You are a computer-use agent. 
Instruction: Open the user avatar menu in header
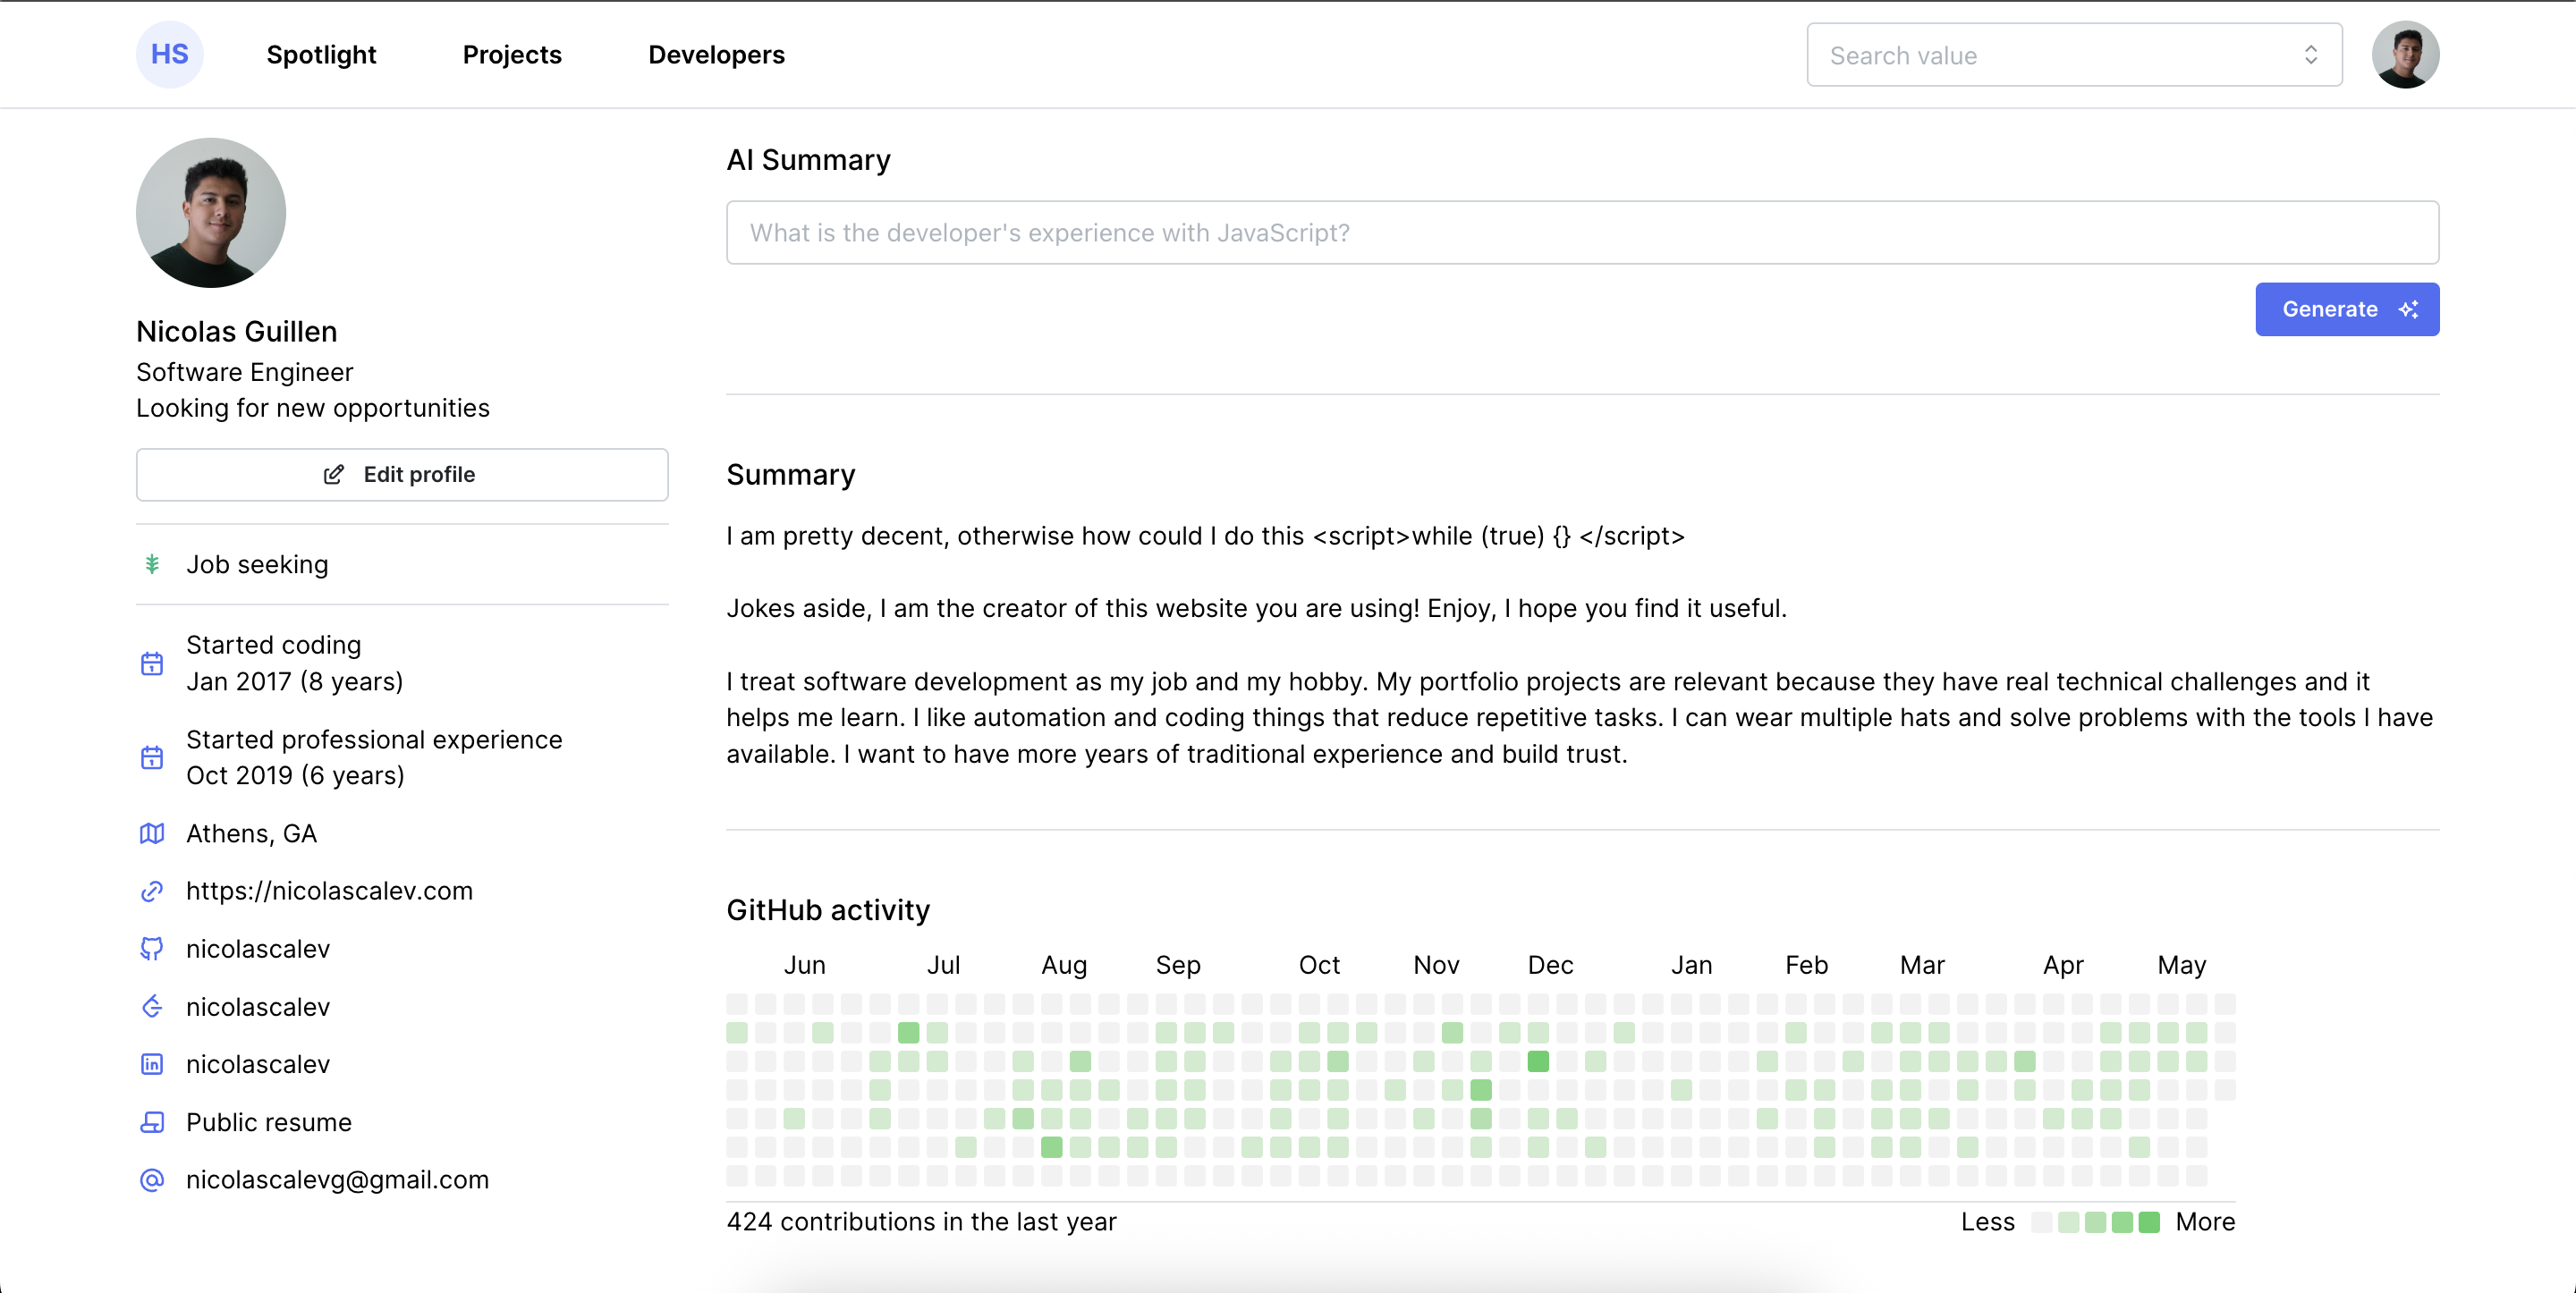(2404, 55)
